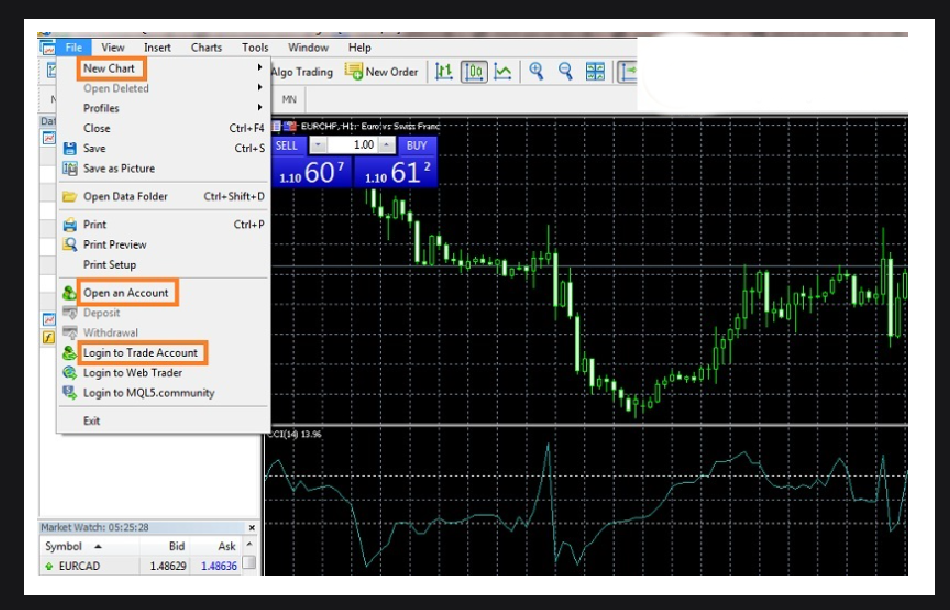Click the Login to MQL5.community icon
The image size is (950, 610).
pyautogui.click(x=70, y=393)
